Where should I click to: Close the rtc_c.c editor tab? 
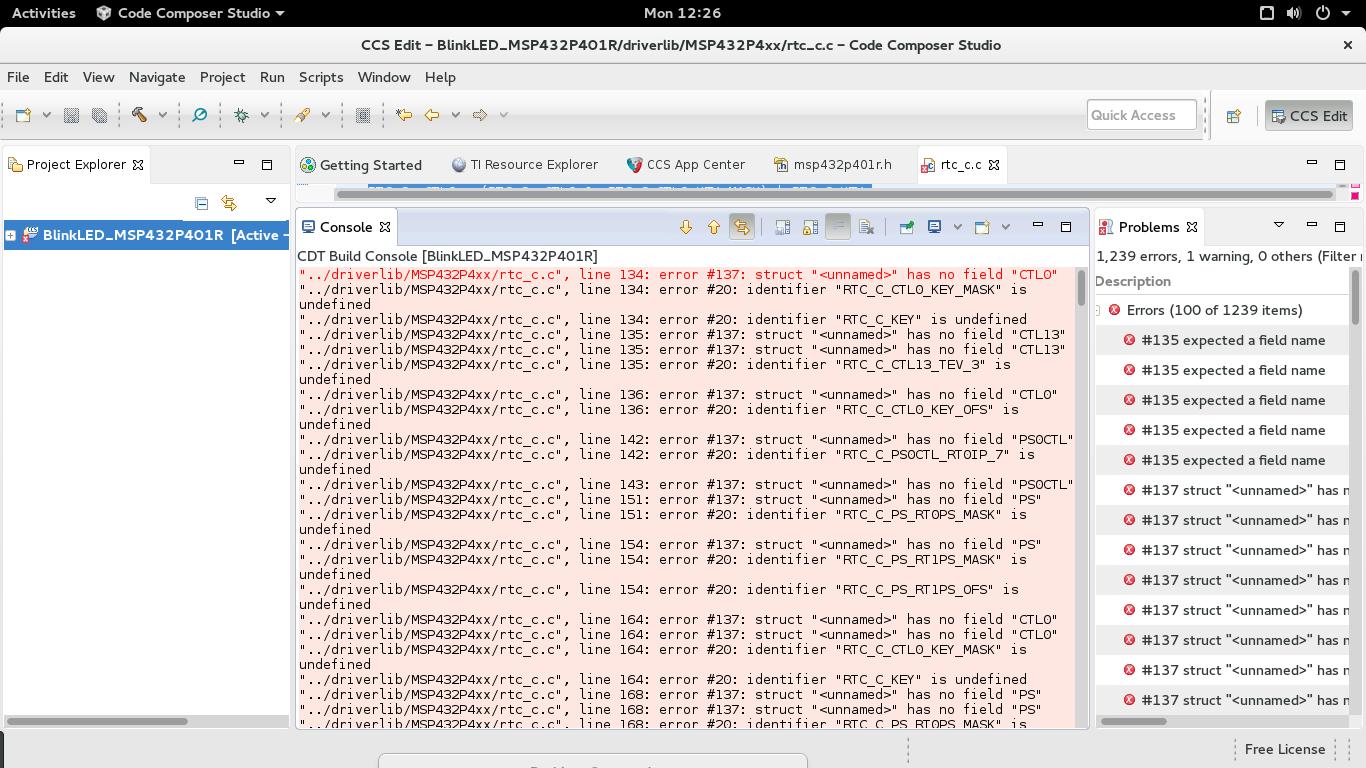tap(994, 165)
